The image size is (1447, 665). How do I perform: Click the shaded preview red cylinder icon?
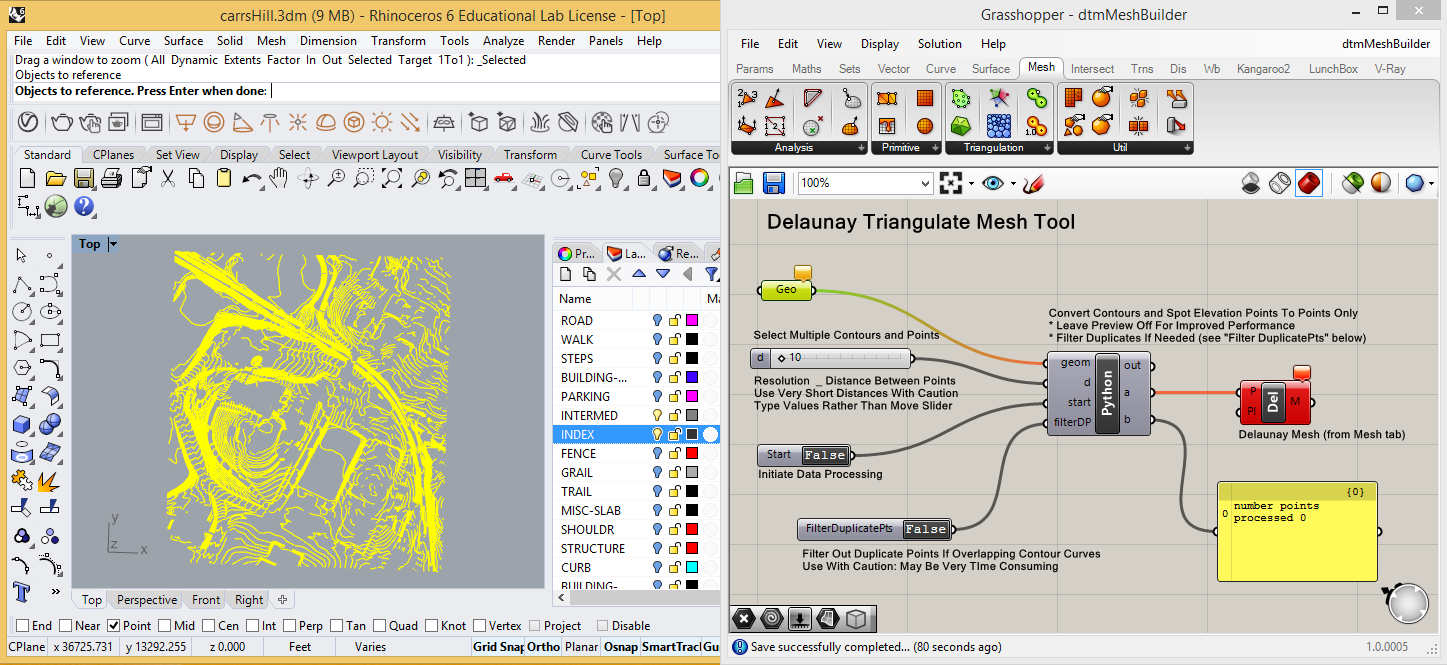(1309, 183)
